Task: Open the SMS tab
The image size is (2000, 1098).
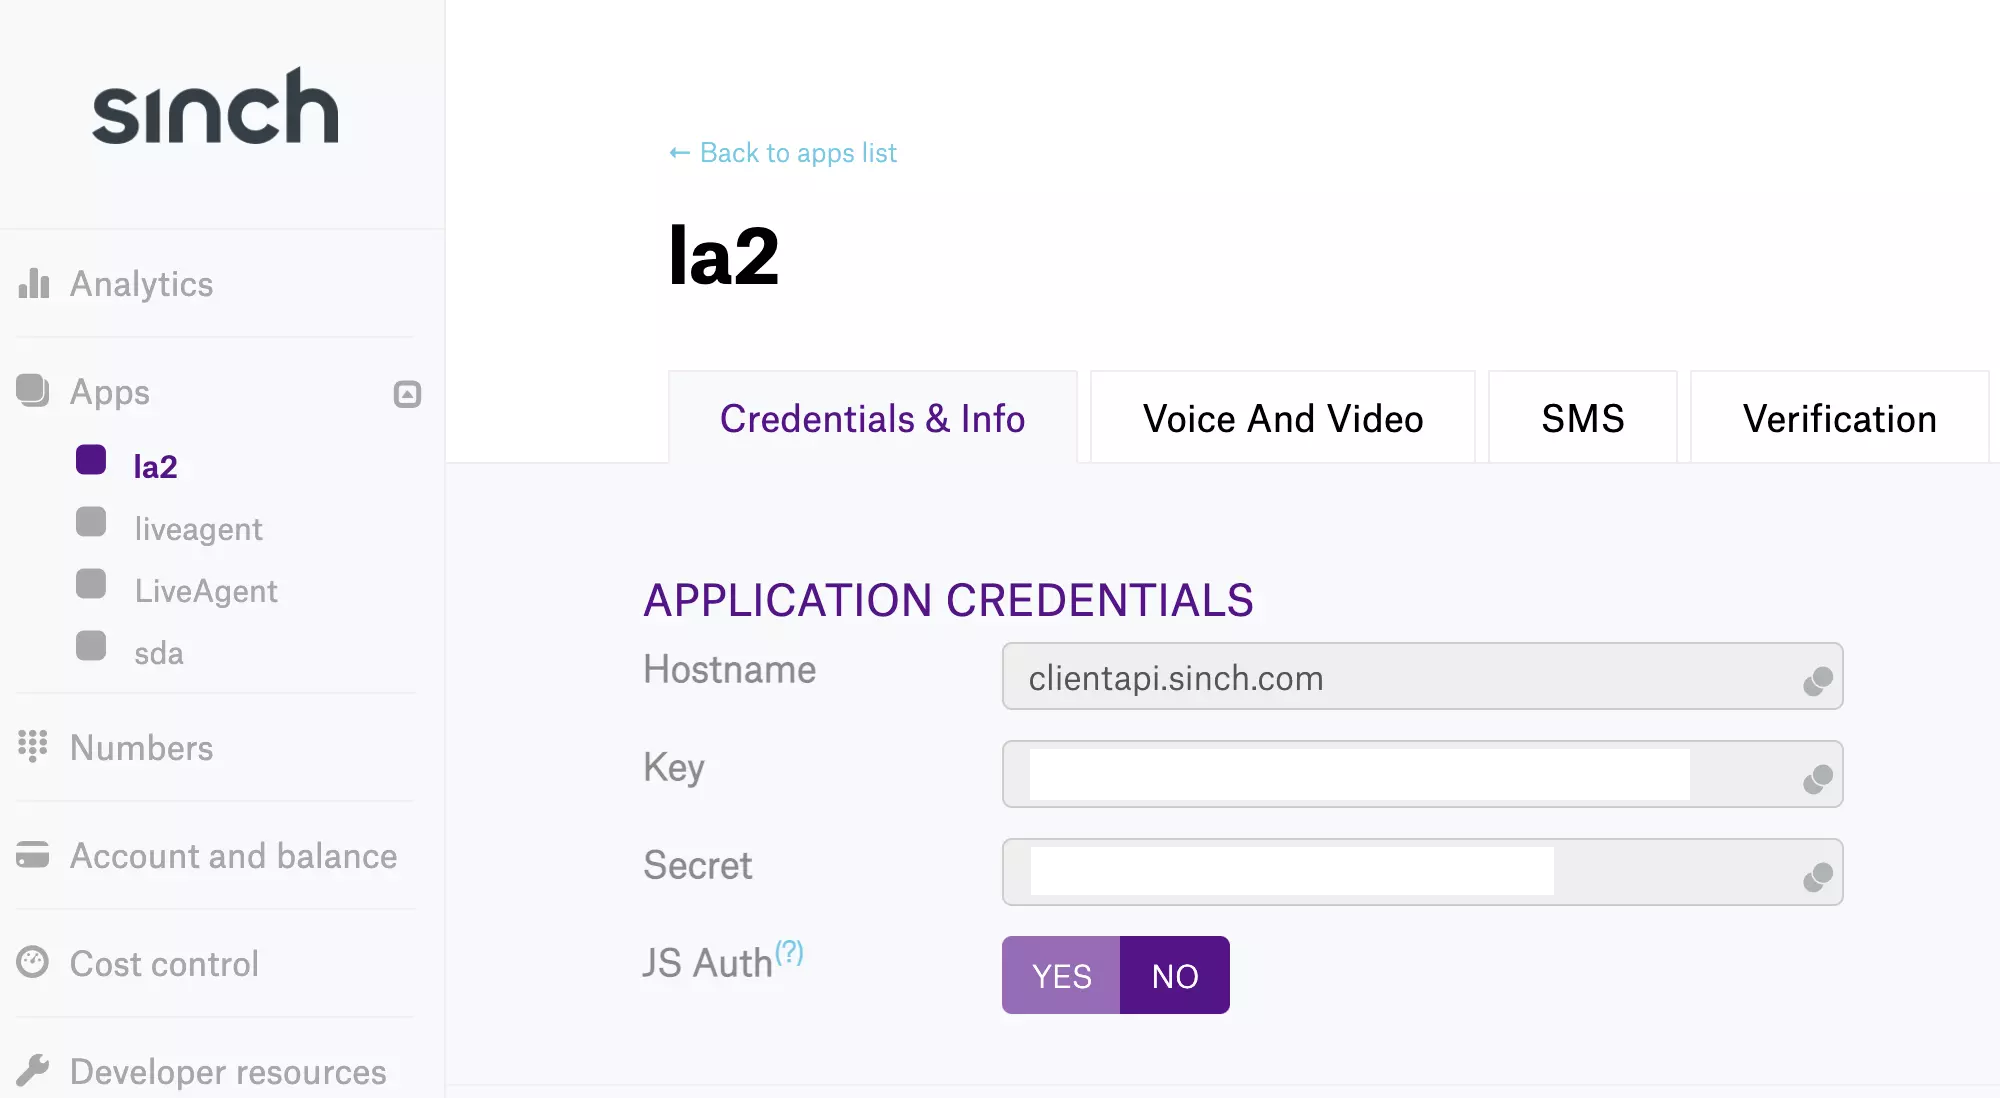Action: coord(1582,418)
